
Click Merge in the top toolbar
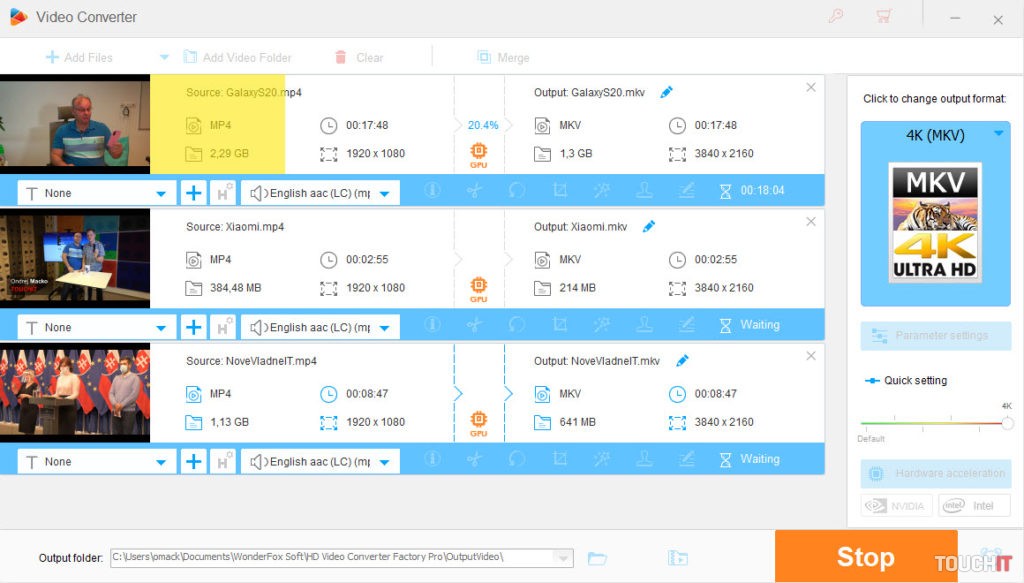[503, 58]
